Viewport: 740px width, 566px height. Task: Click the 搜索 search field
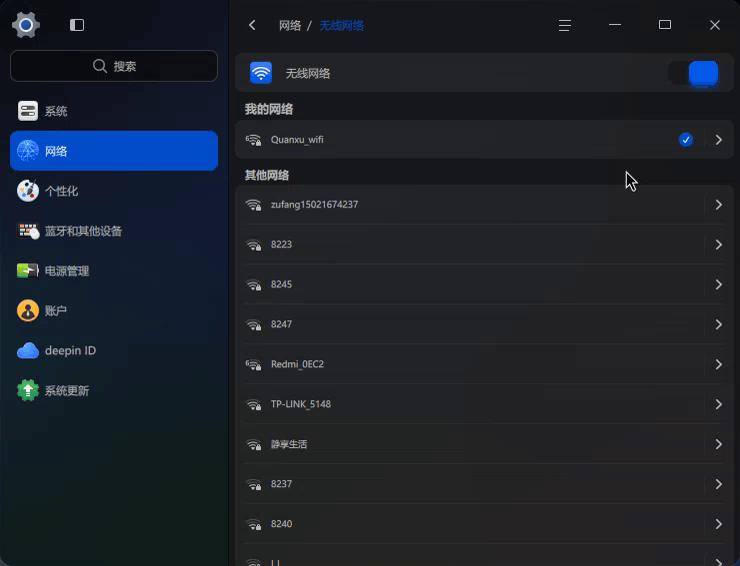tap(114, 66)
